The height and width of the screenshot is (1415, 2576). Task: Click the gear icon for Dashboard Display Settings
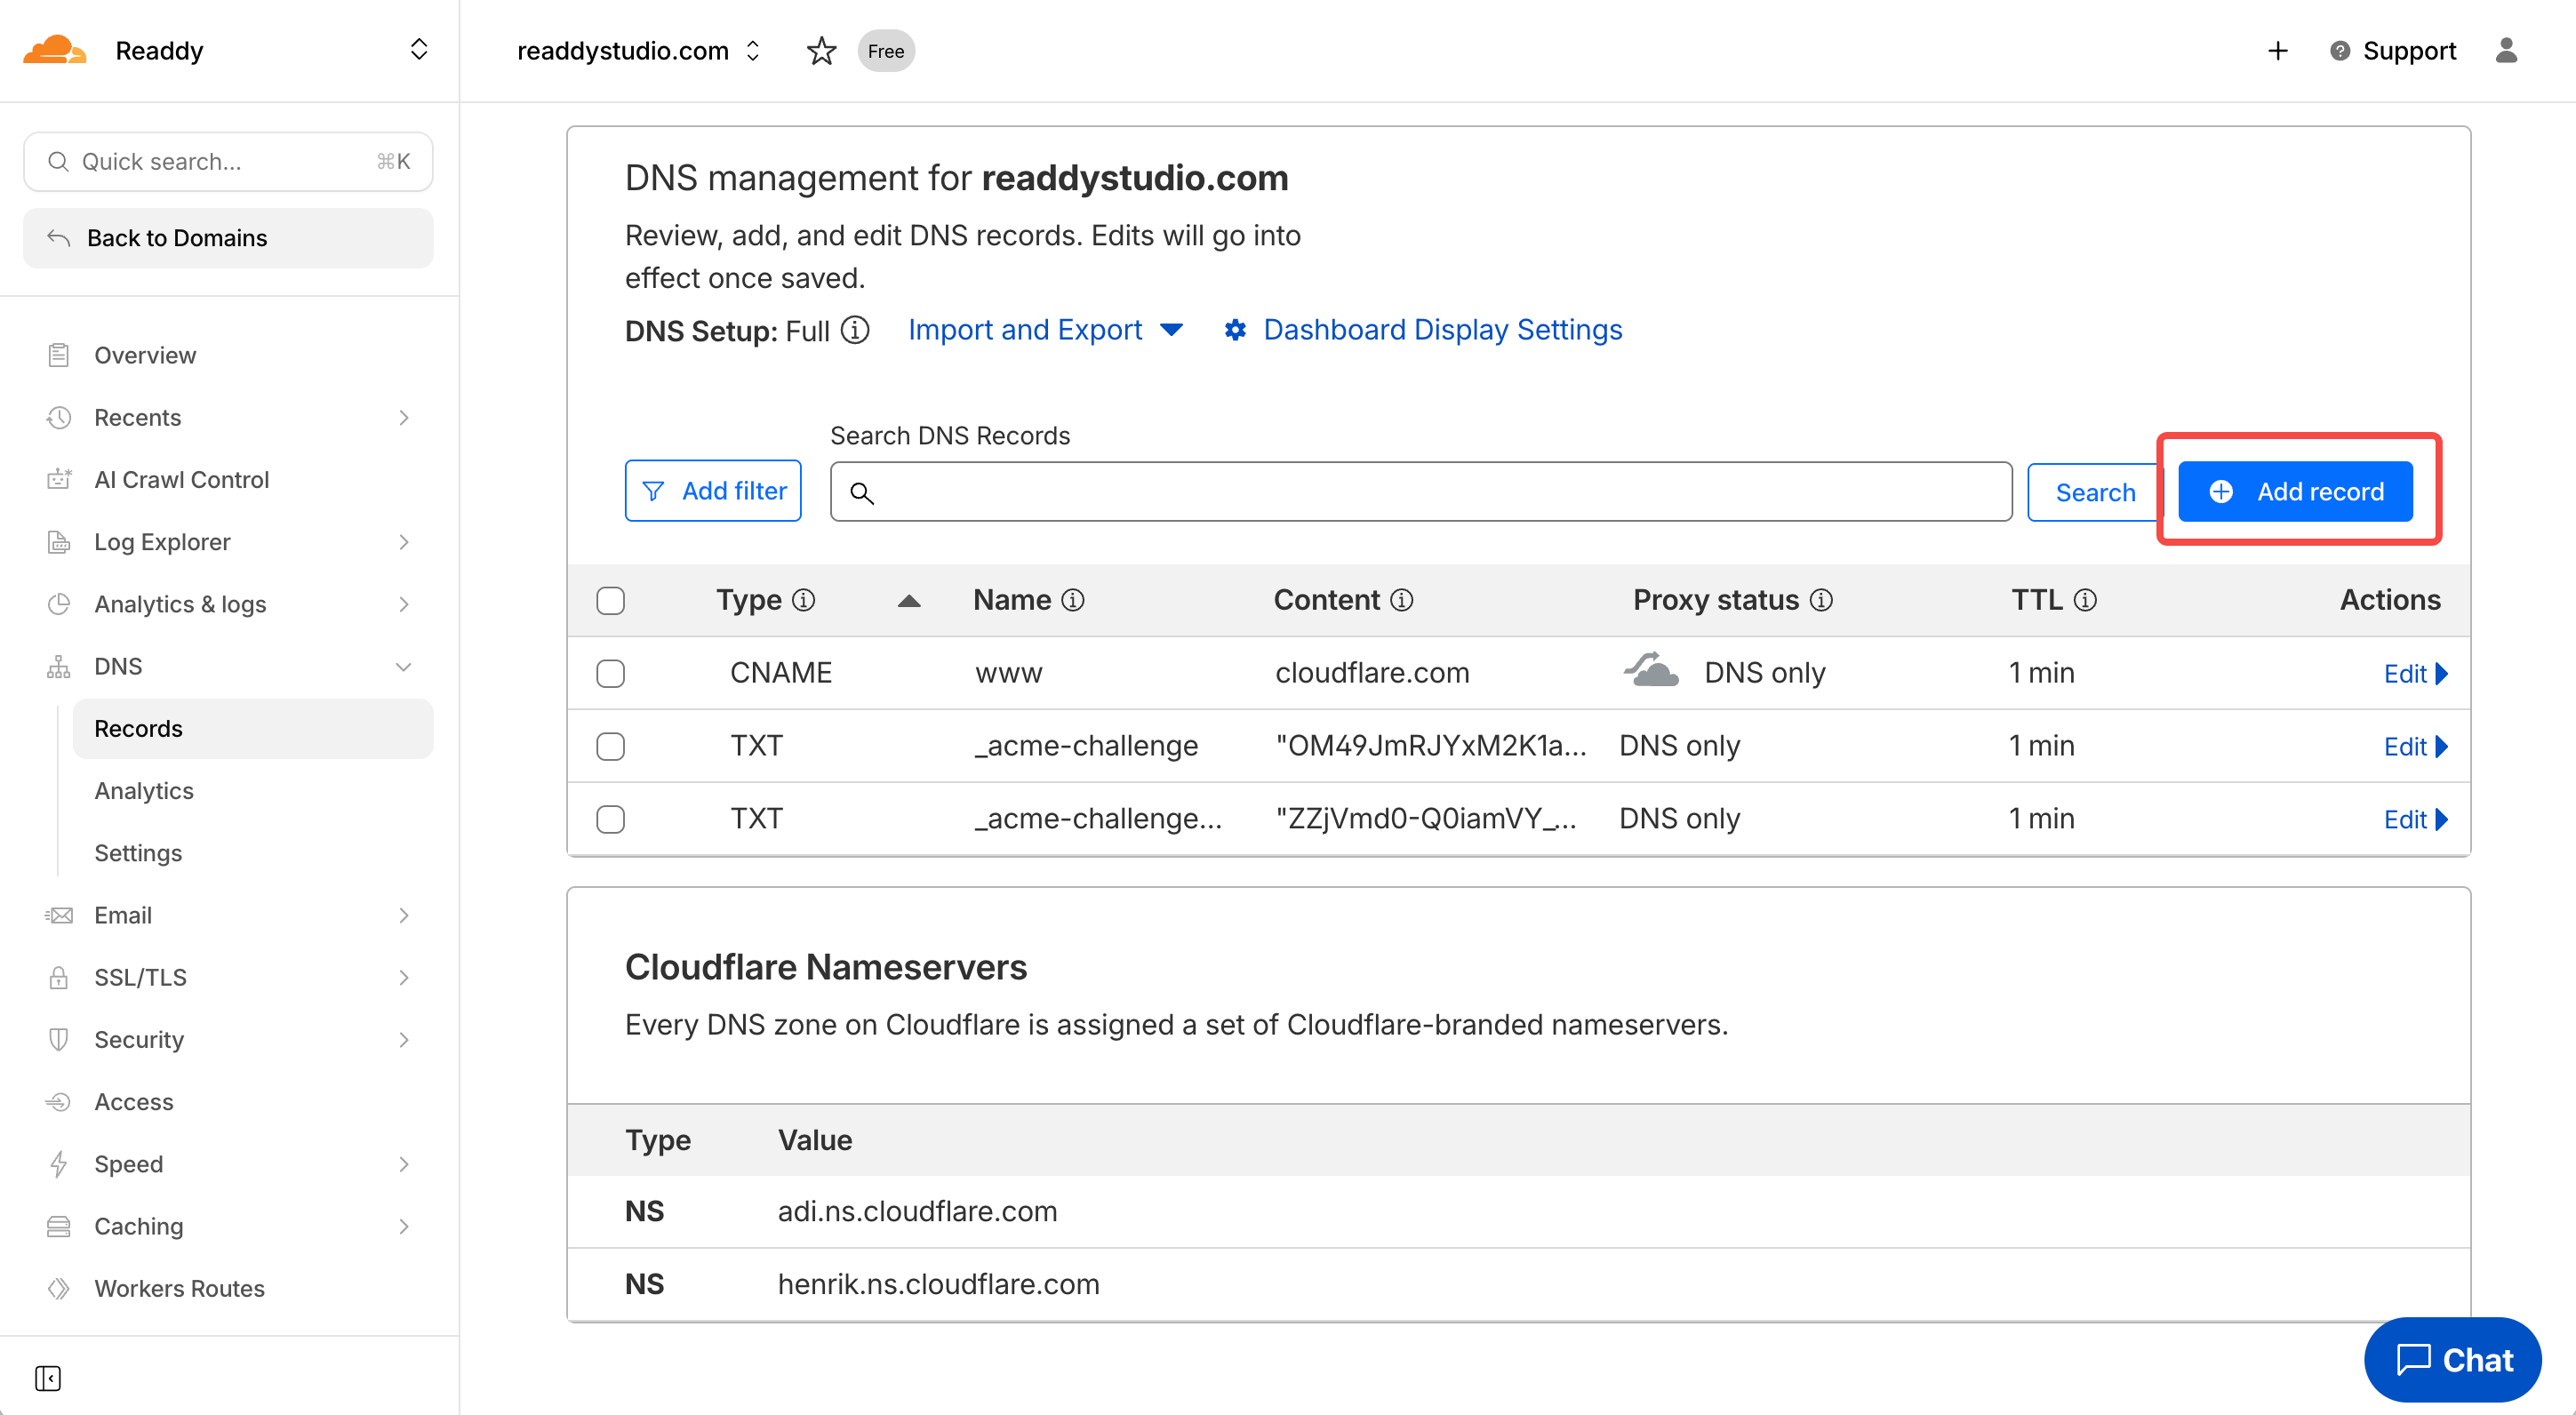tap(1235, 330)
